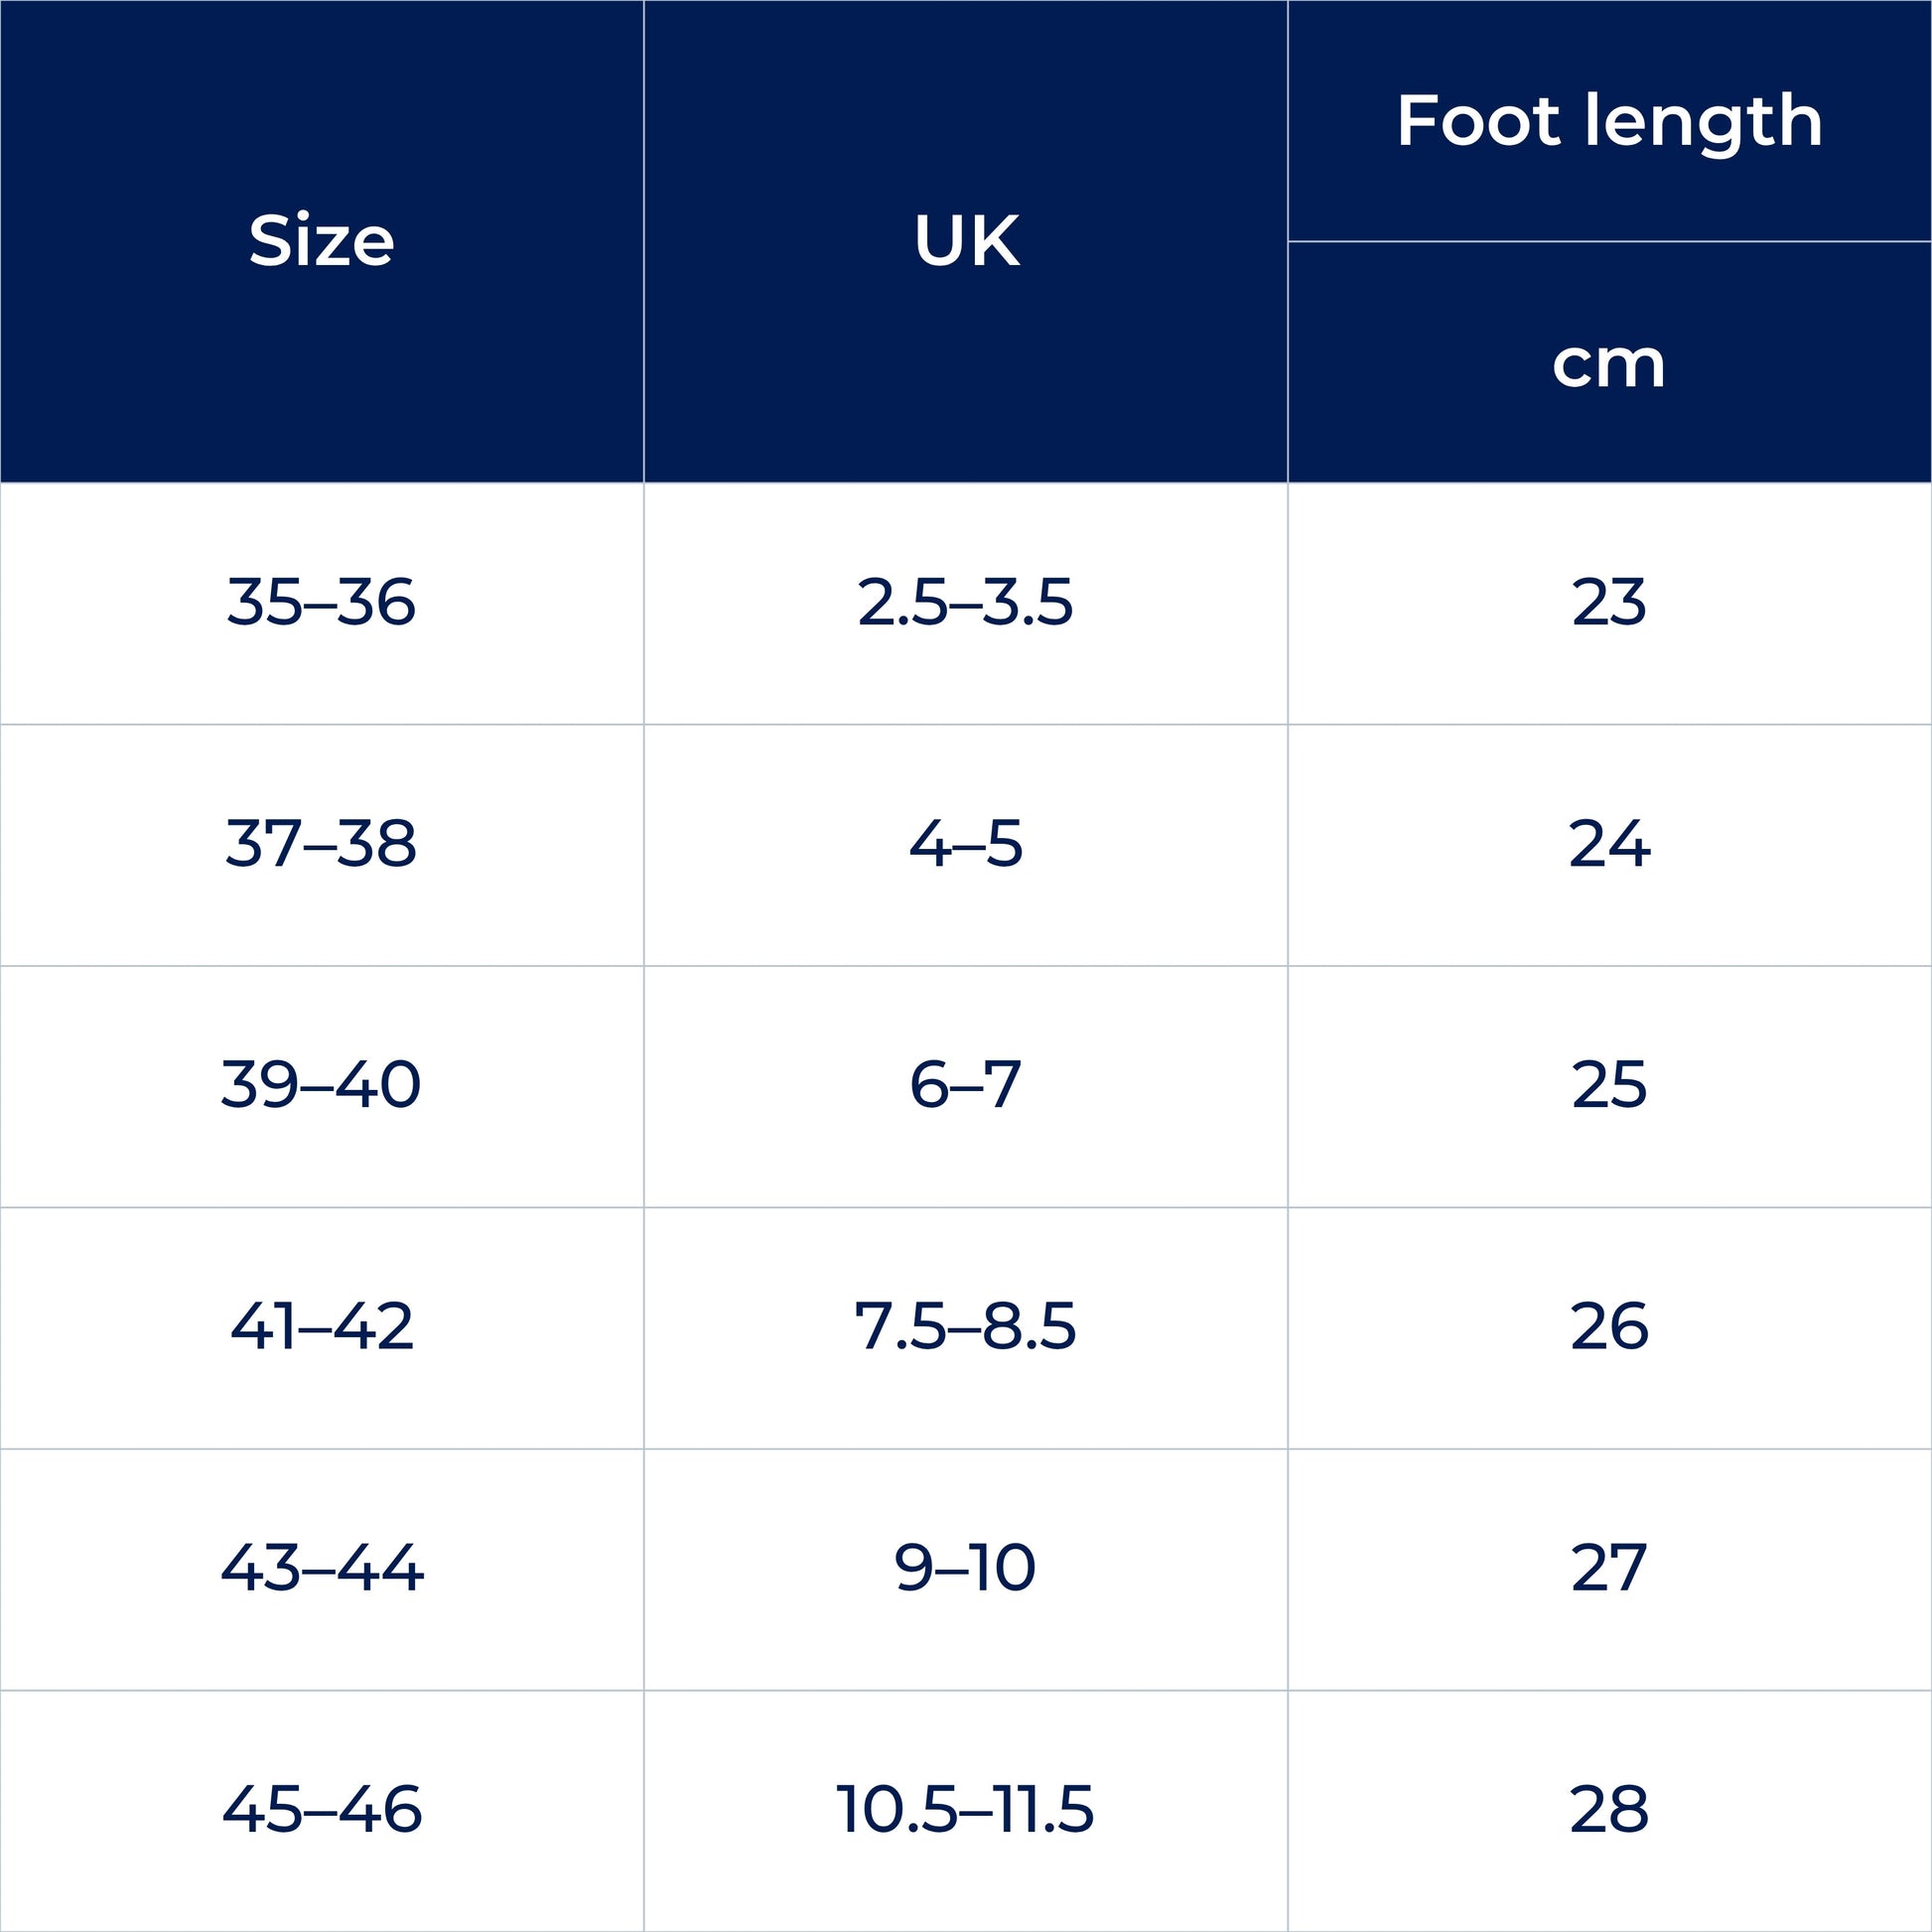Select the Foot length header cell
This screenshot has width=1932, height=1932.
click(1609, 121)
